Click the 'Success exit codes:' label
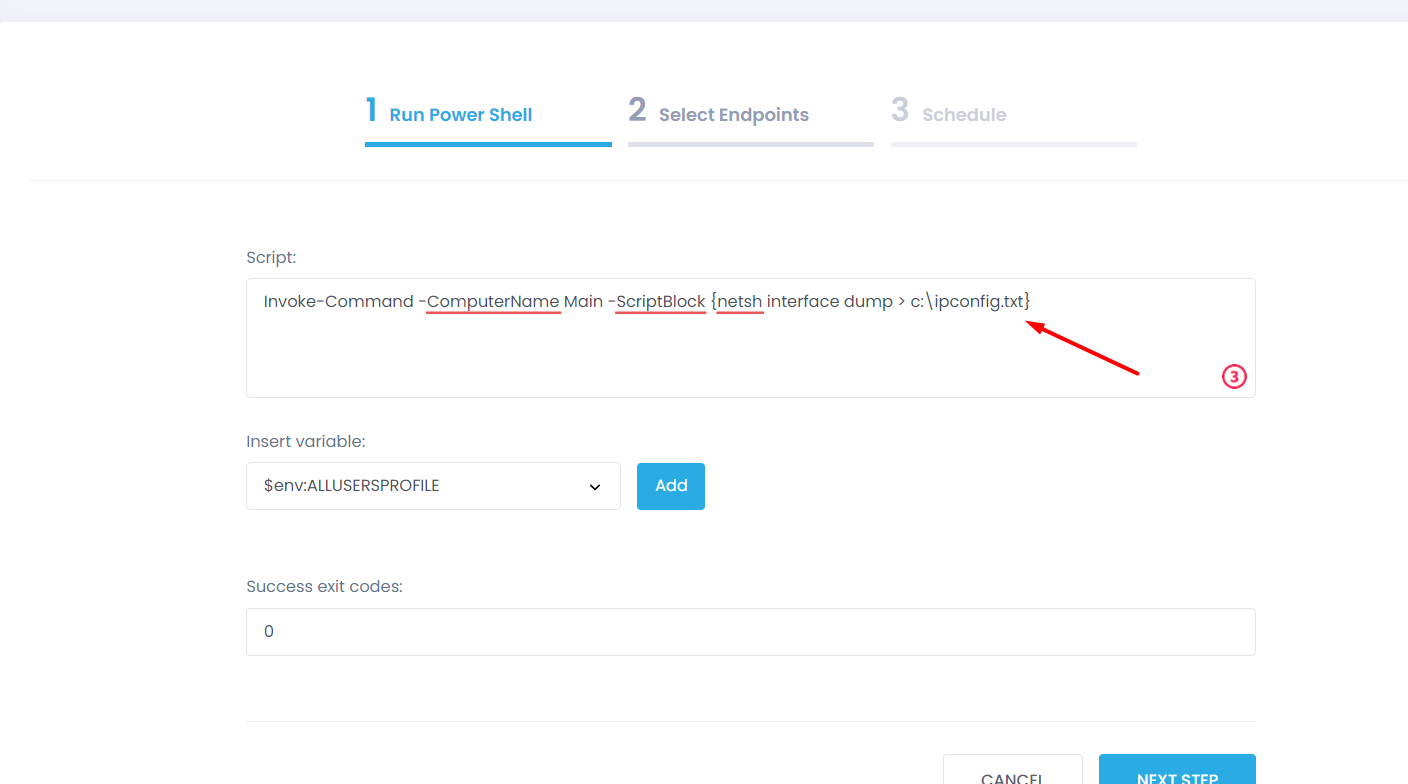The height and width of the screenshot is (784, 1408). [324, 586]
